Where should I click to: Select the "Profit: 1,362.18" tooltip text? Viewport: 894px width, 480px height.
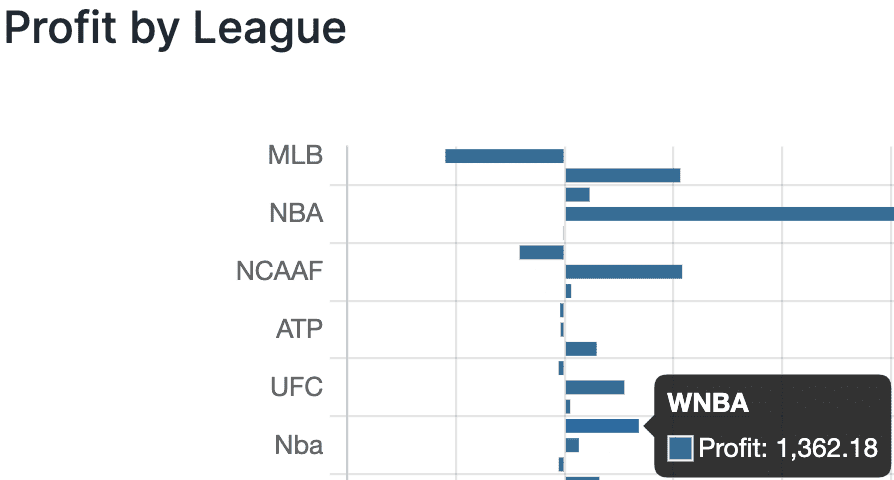[x=788, y=448]
